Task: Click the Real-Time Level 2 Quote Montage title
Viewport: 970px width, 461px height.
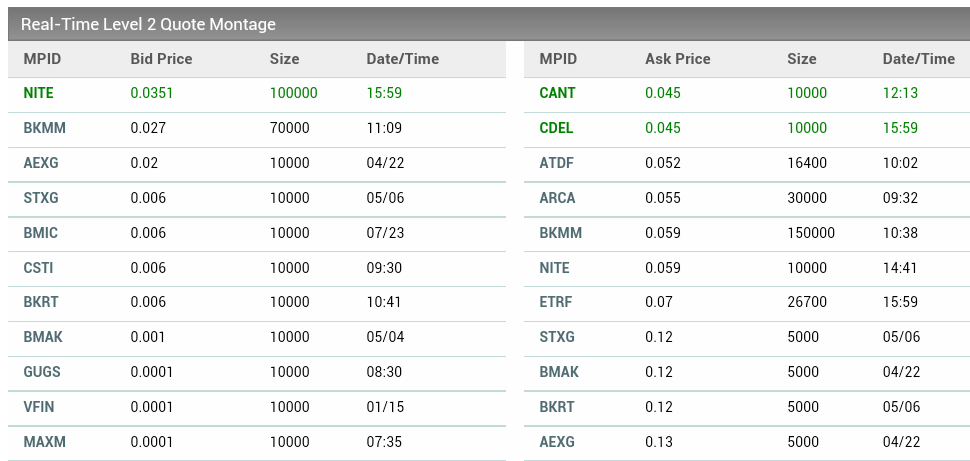Action: 148,24
